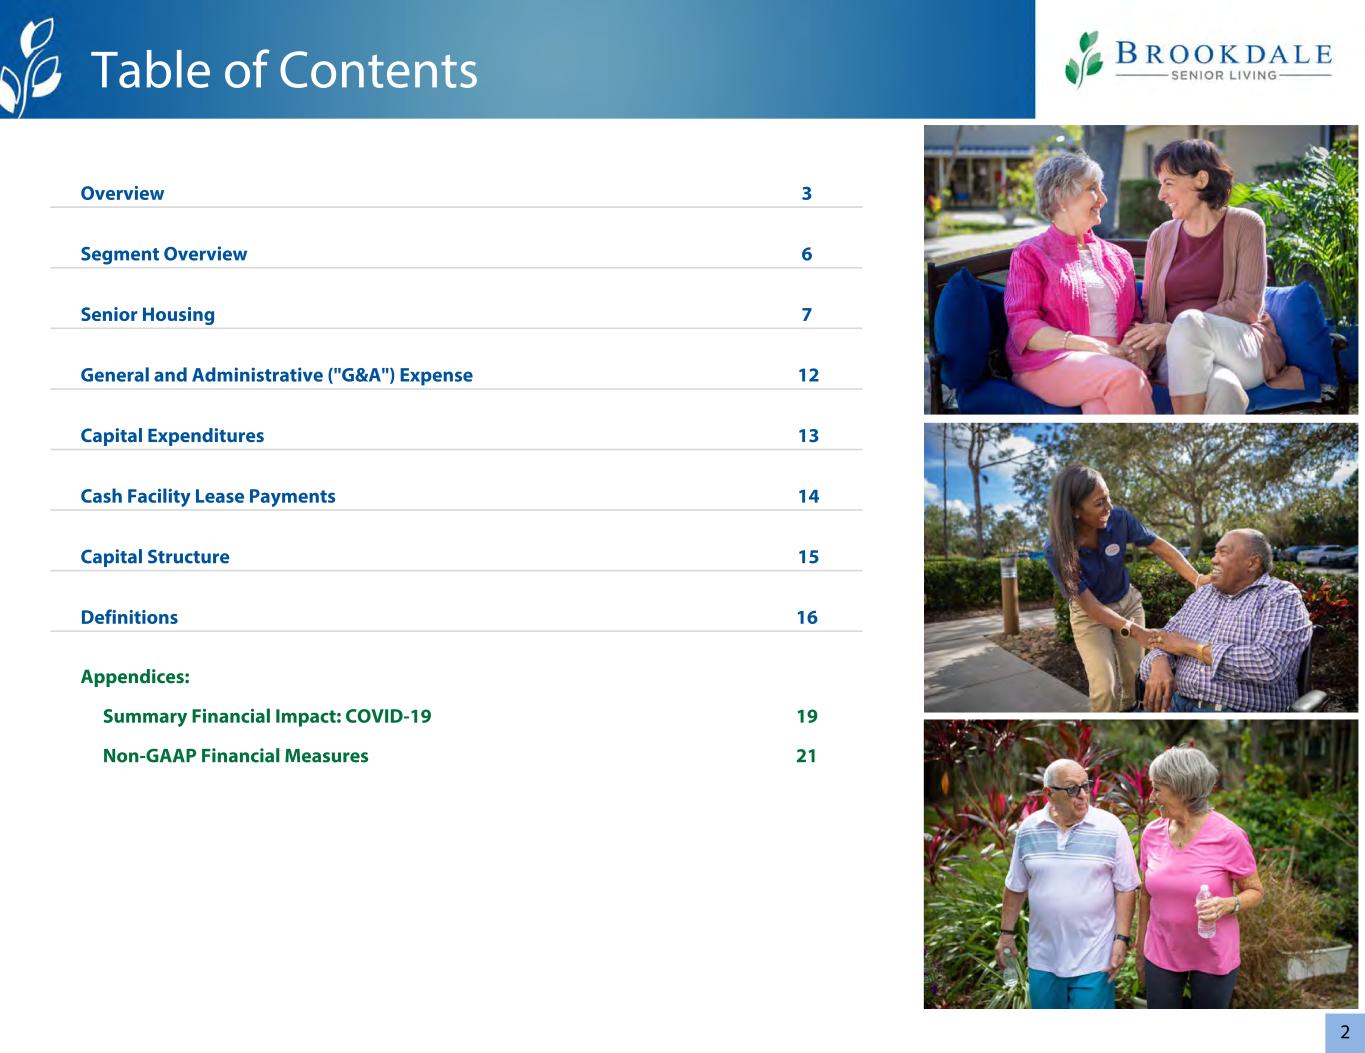Open the Overview section link
The height and width of the screenshot is (1053, 1365).
pyautogui.click(x=122, y=194)
